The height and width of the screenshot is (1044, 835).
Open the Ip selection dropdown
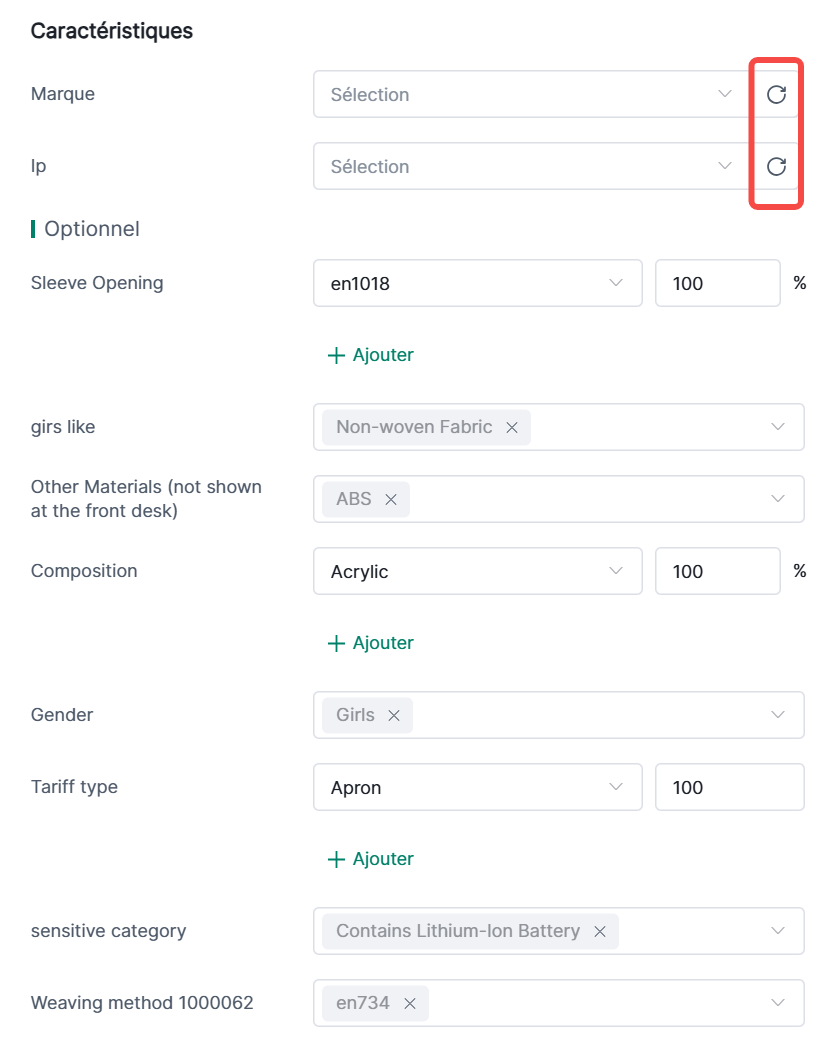tap(530, 167)
